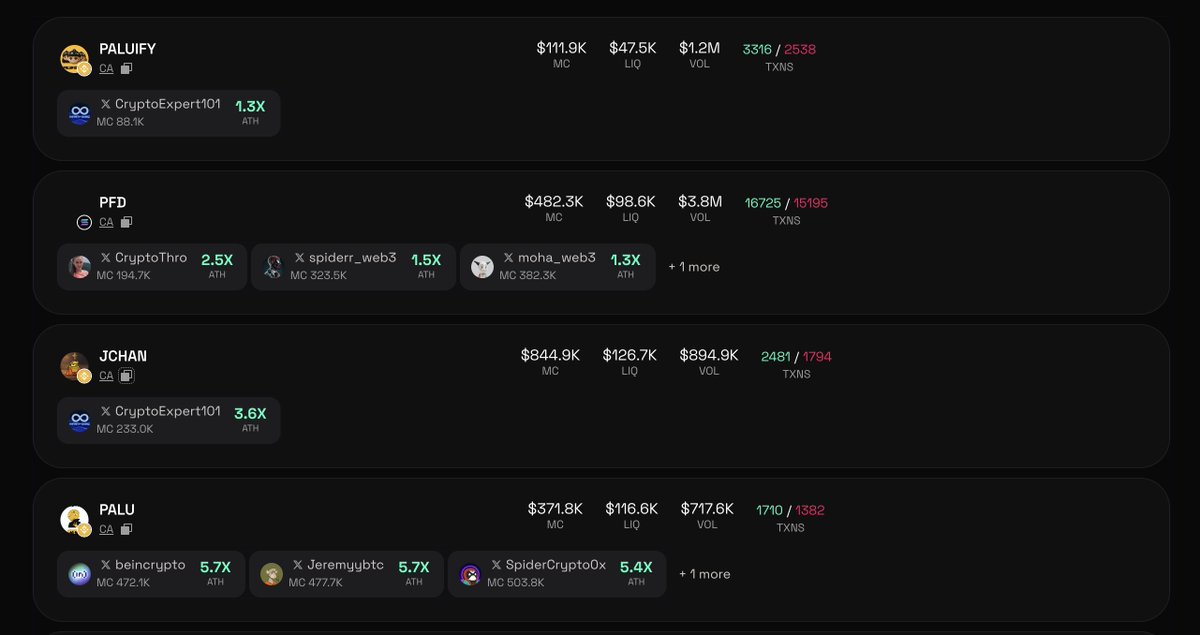Open CryptoThro caller card on PFD
This screenshot has width=1200, height=635.
coord(152,267)
